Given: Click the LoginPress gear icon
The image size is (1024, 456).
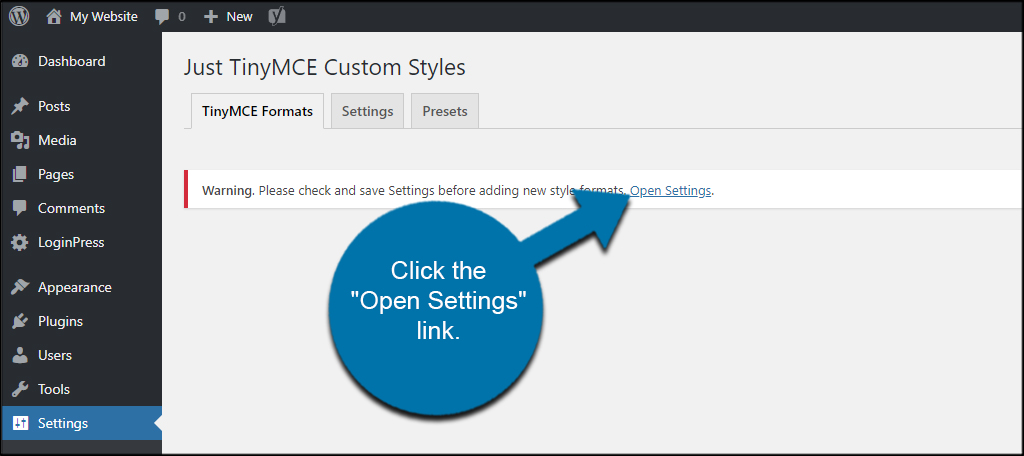Looking at the screenshot, I should [x=20, y=242].
